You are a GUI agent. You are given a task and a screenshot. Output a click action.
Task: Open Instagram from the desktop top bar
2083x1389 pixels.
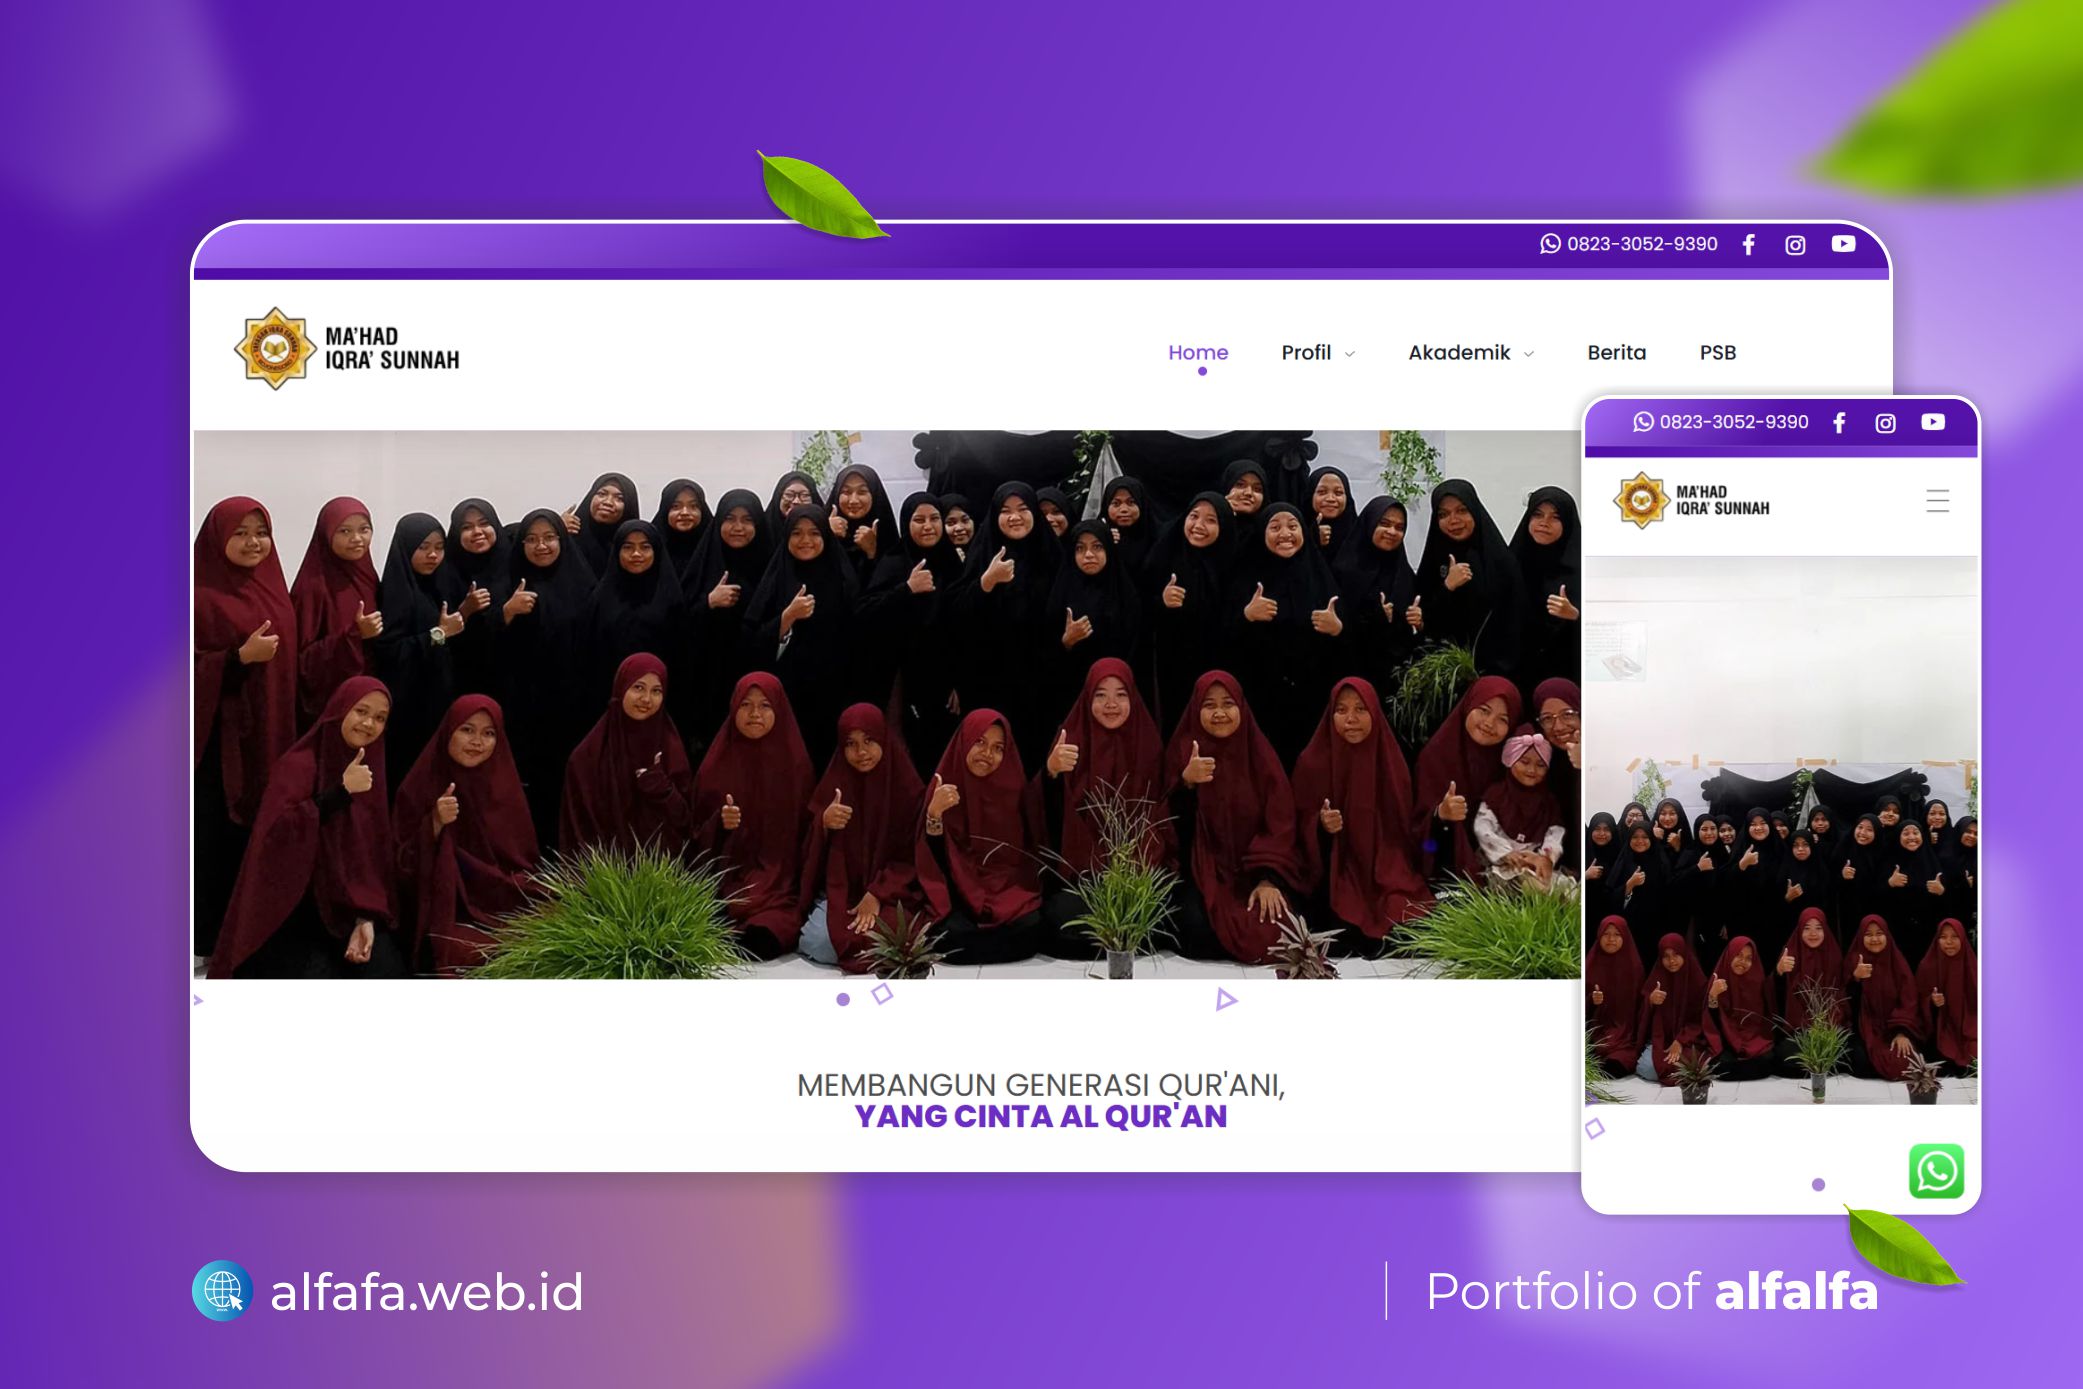(1795, 245)
